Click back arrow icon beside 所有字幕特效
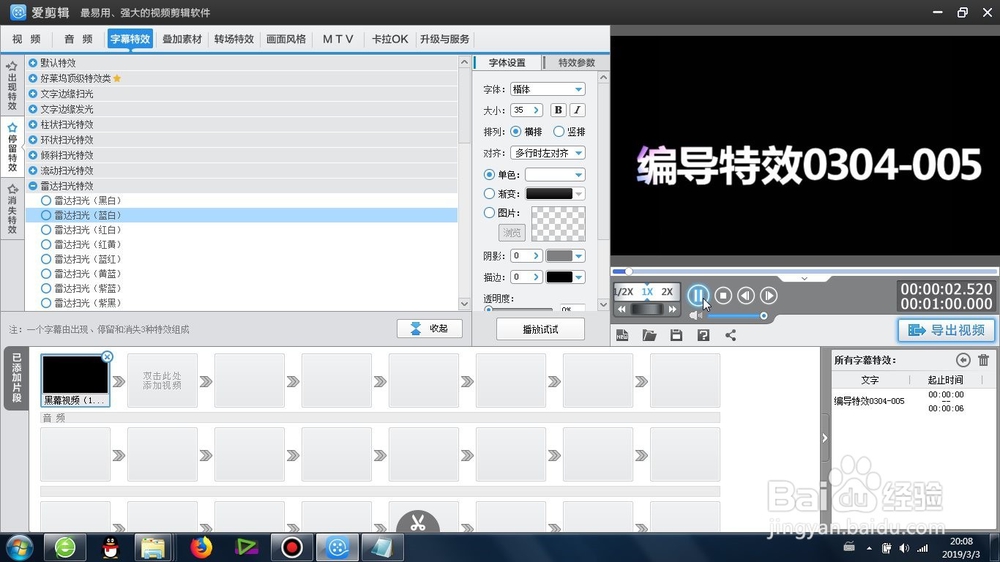Image resolution: width=1000 pixels, height=562 pixels. click(x=963, y=360)
